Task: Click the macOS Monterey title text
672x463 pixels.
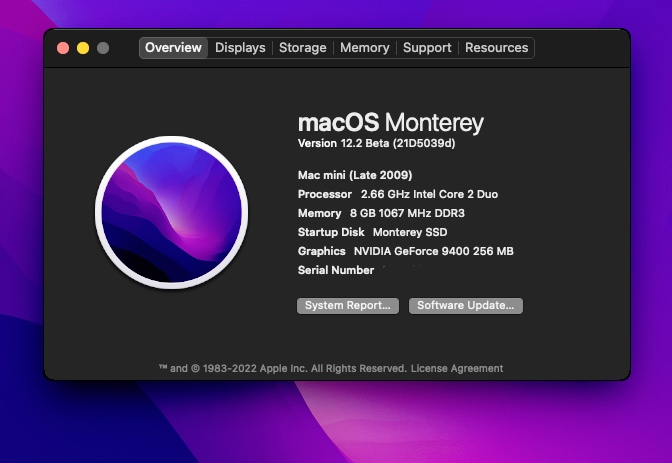Action: pos(390,123)
